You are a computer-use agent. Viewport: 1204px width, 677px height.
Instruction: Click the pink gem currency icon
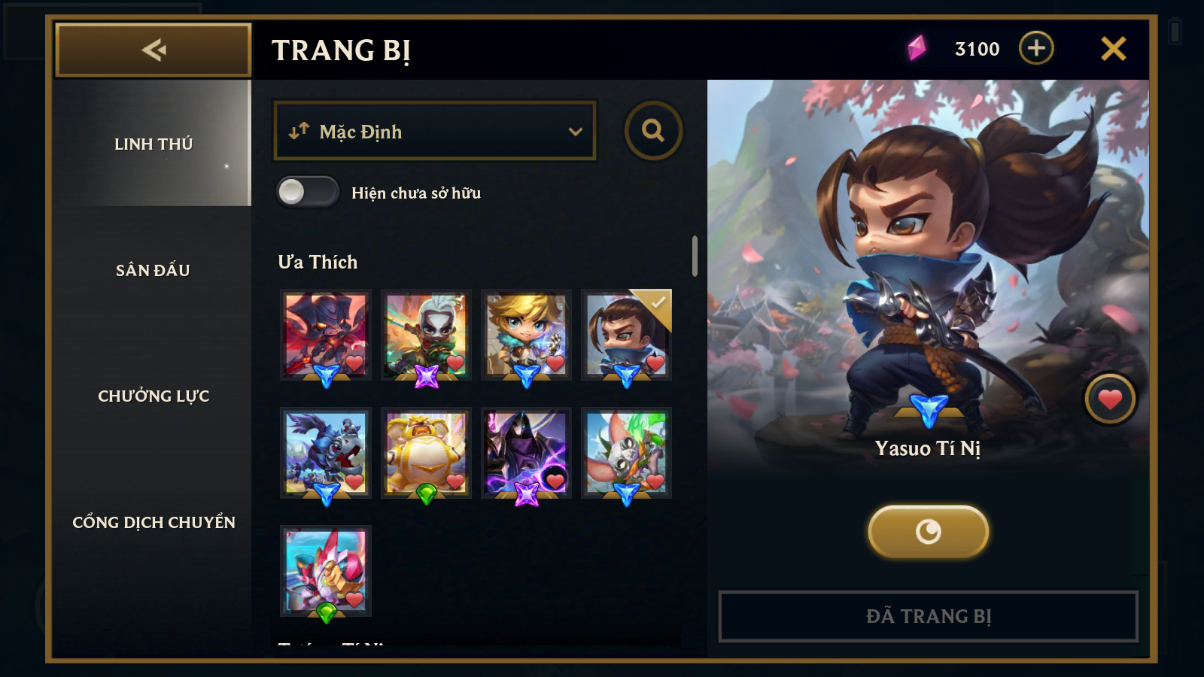(x=916, y=48)
